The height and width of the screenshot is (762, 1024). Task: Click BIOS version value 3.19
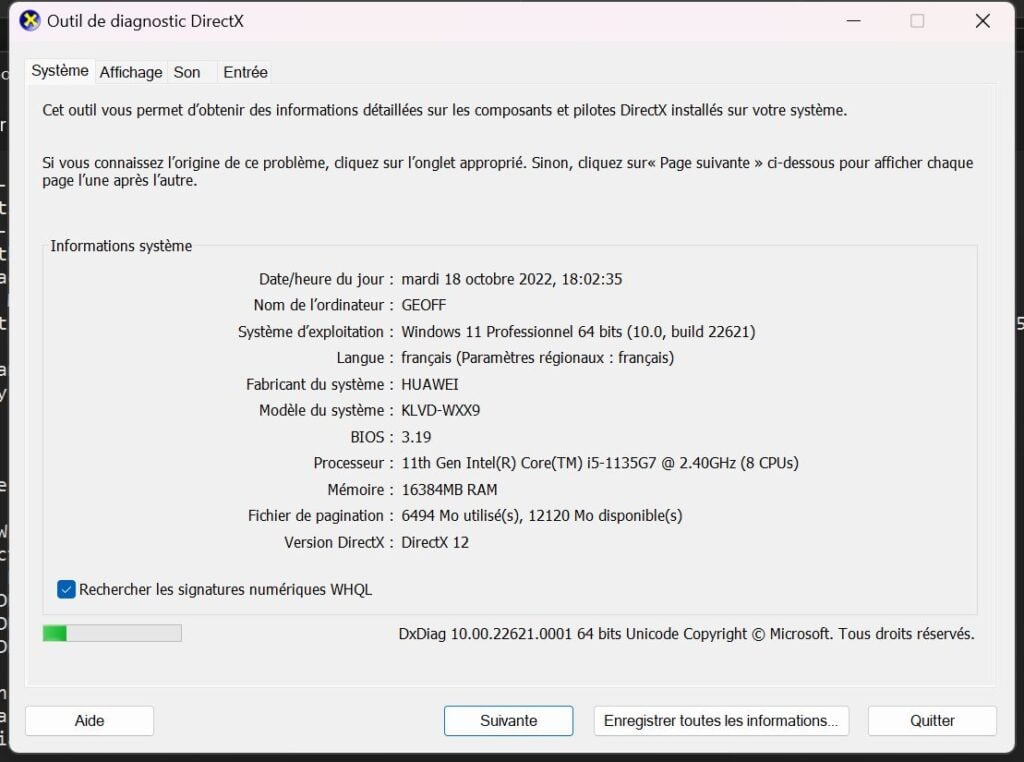click(416, 437)
